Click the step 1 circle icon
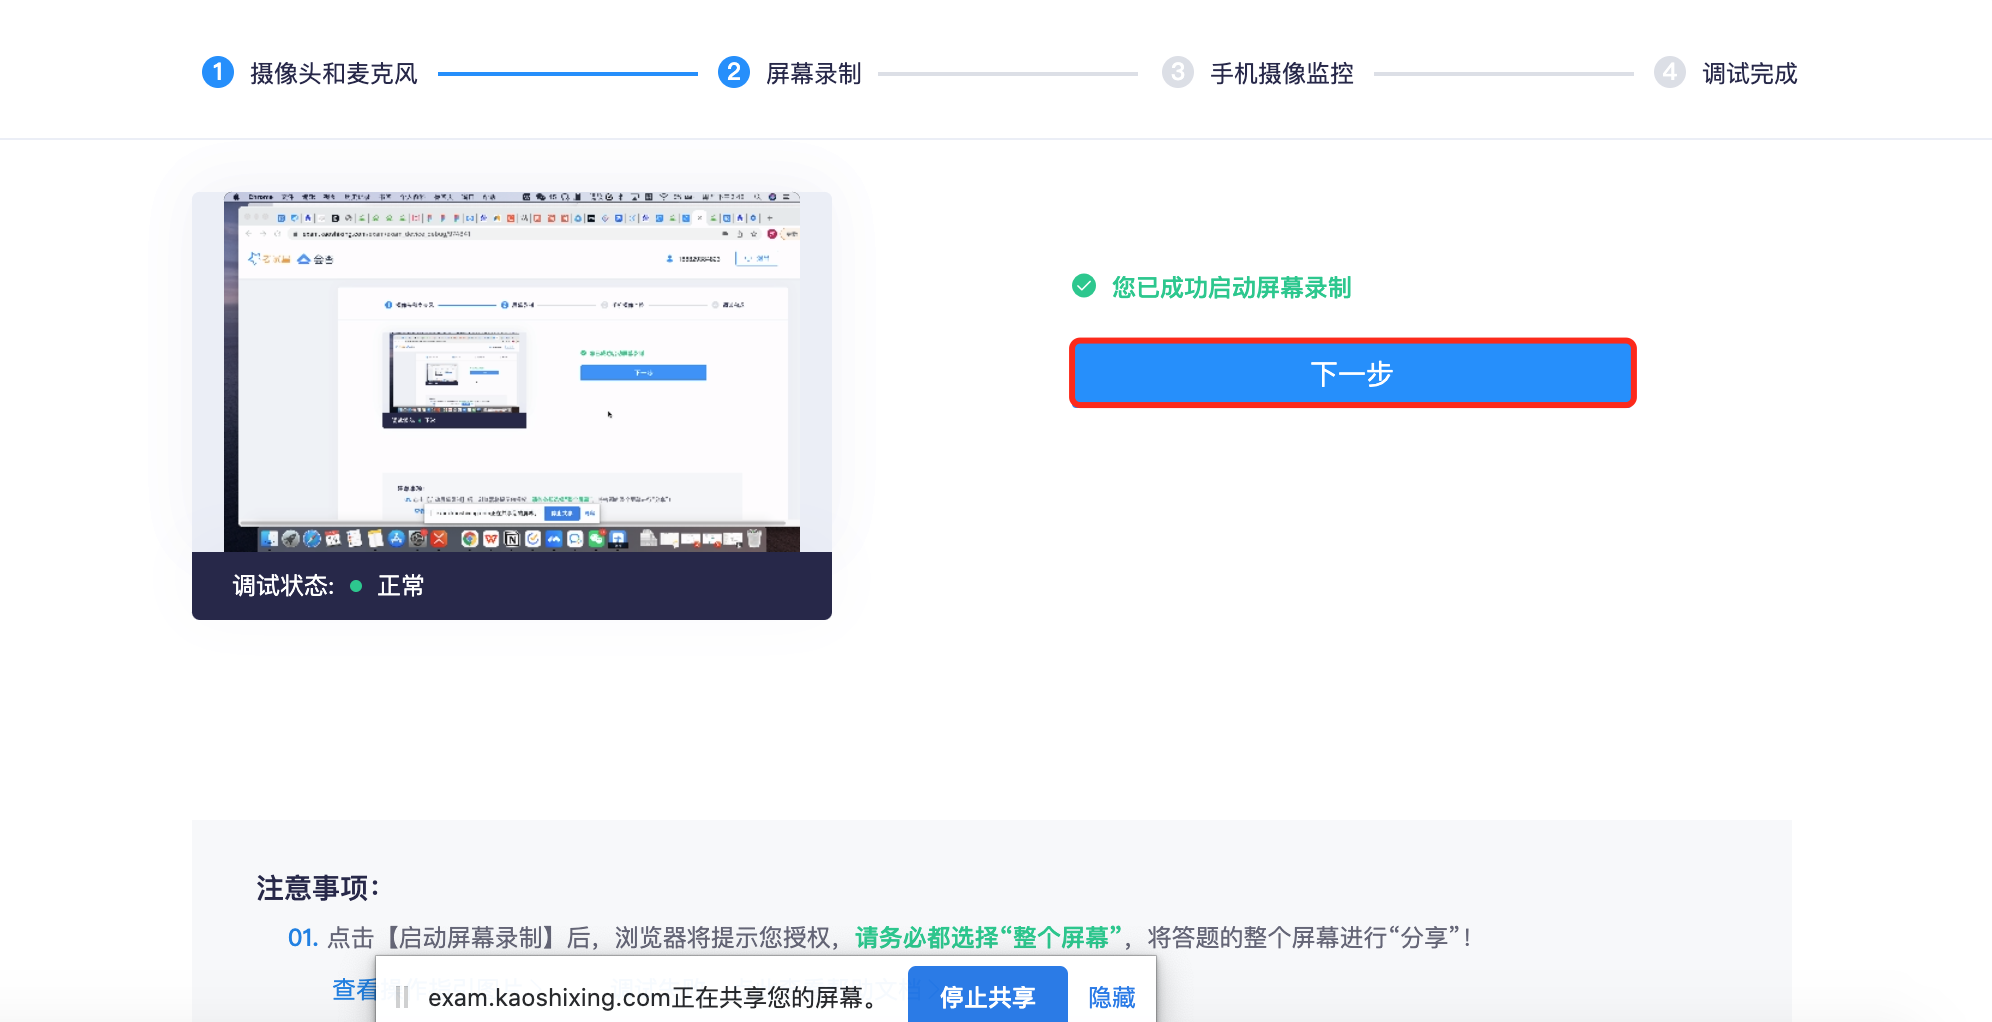 pos(217,73)
